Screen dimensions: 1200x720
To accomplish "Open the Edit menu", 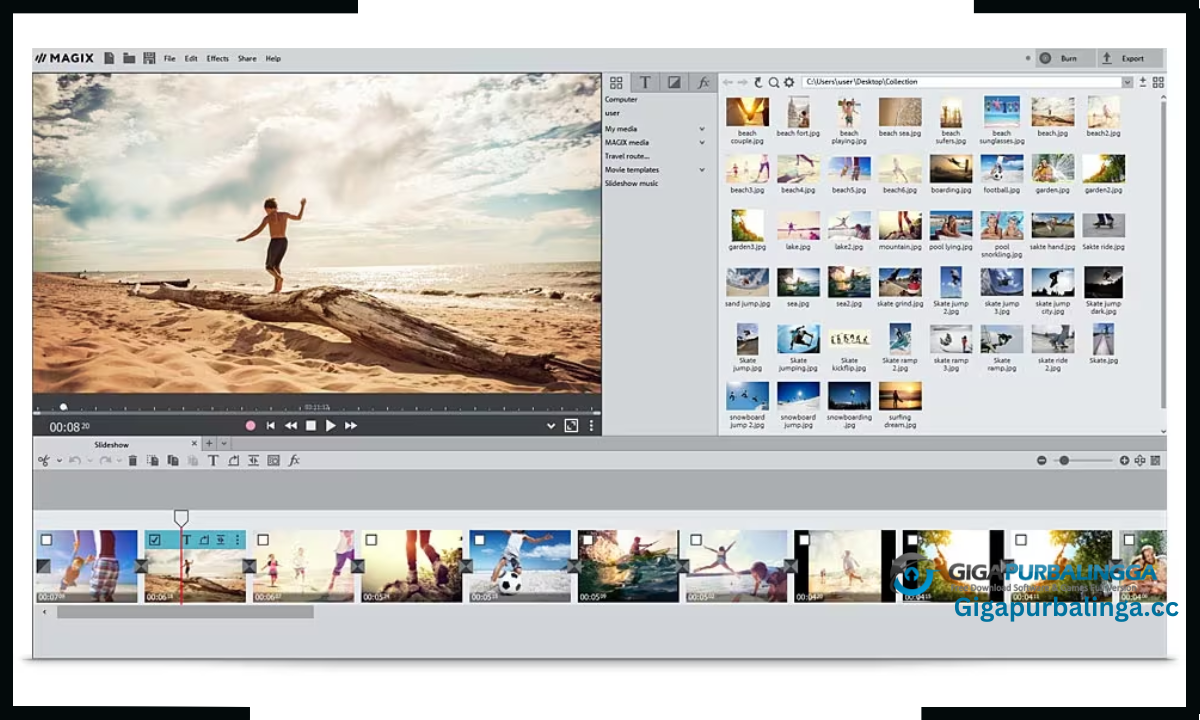I will coord(191,59).
